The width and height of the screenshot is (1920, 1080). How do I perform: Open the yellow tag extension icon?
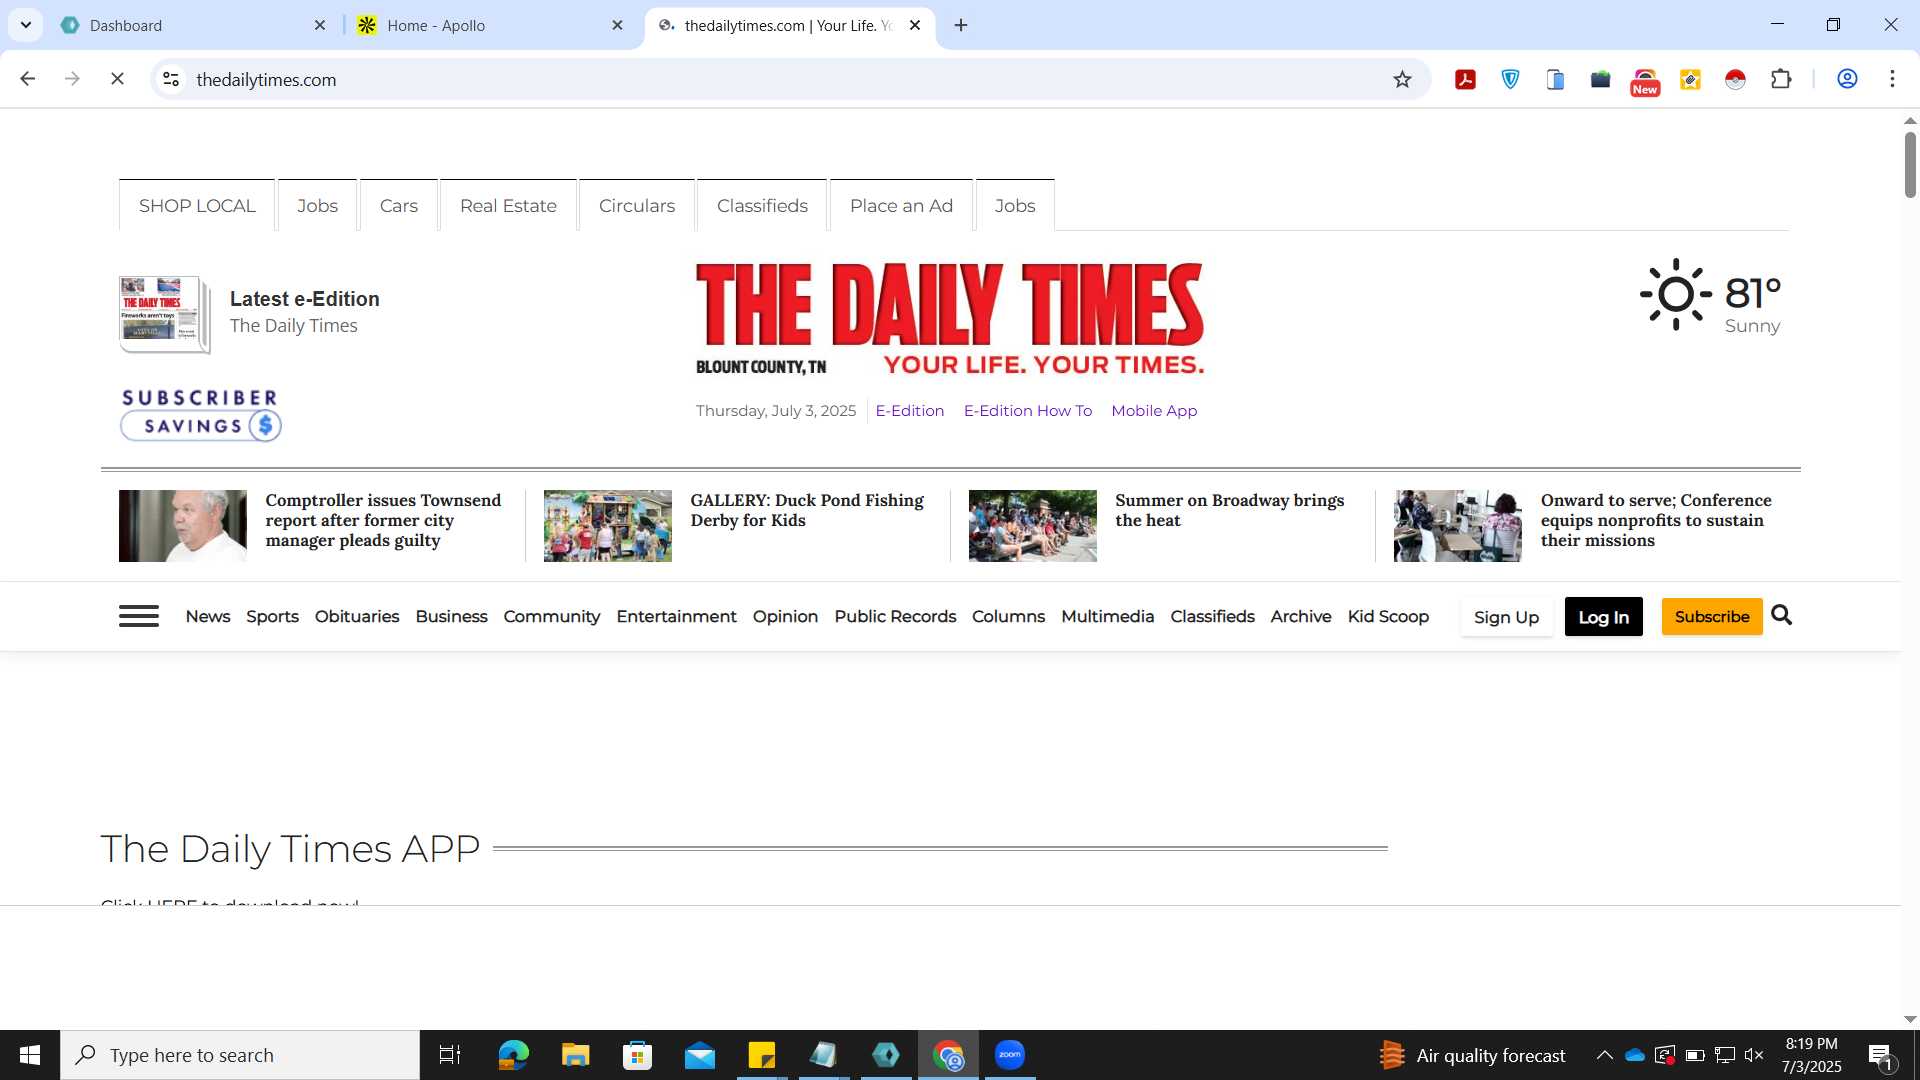[1690, 80]
